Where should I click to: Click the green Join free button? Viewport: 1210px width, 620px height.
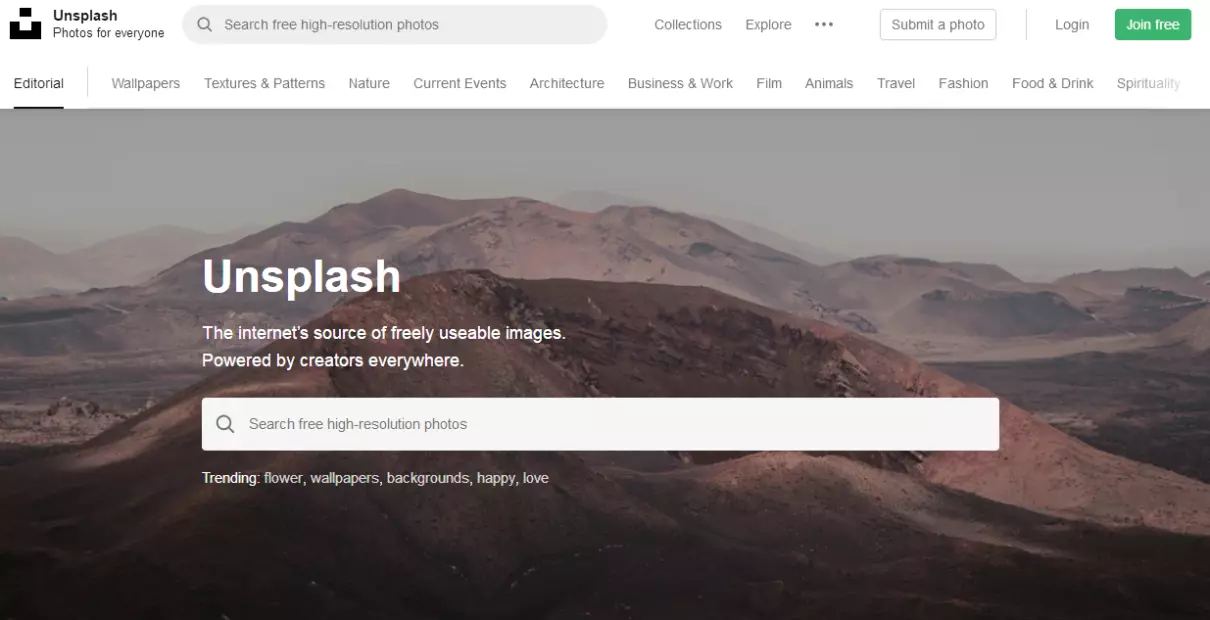[x=1153, y=24]
